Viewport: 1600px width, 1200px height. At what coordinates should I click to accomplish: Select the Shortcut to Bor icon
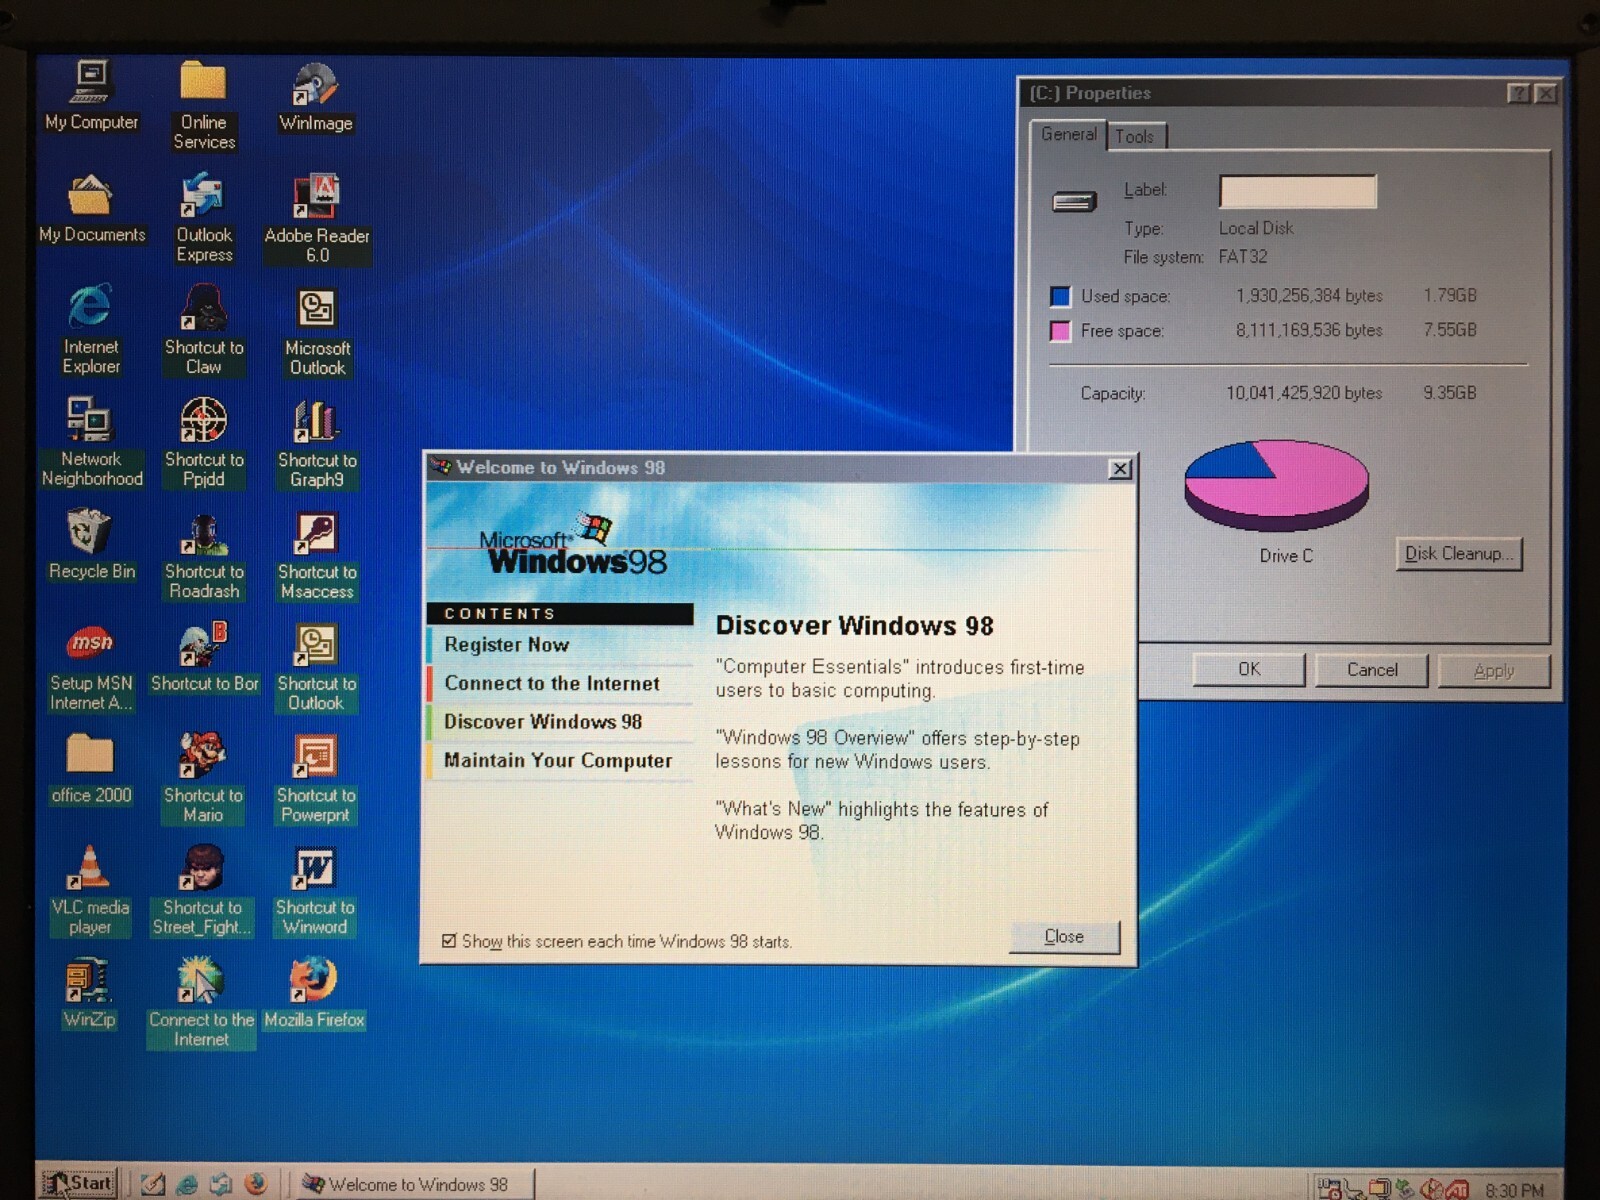tap(204, 657)
